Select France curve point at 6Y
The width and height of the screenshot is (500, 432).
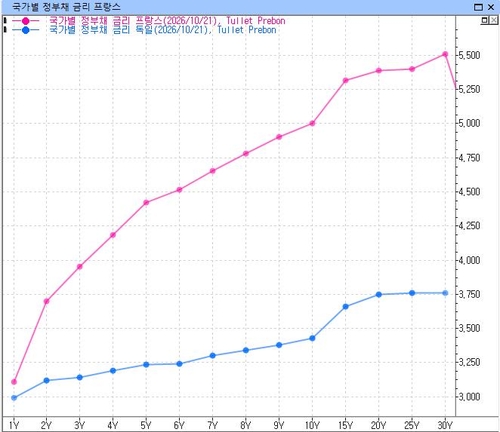pyautogui.click(x=179, y=190)
